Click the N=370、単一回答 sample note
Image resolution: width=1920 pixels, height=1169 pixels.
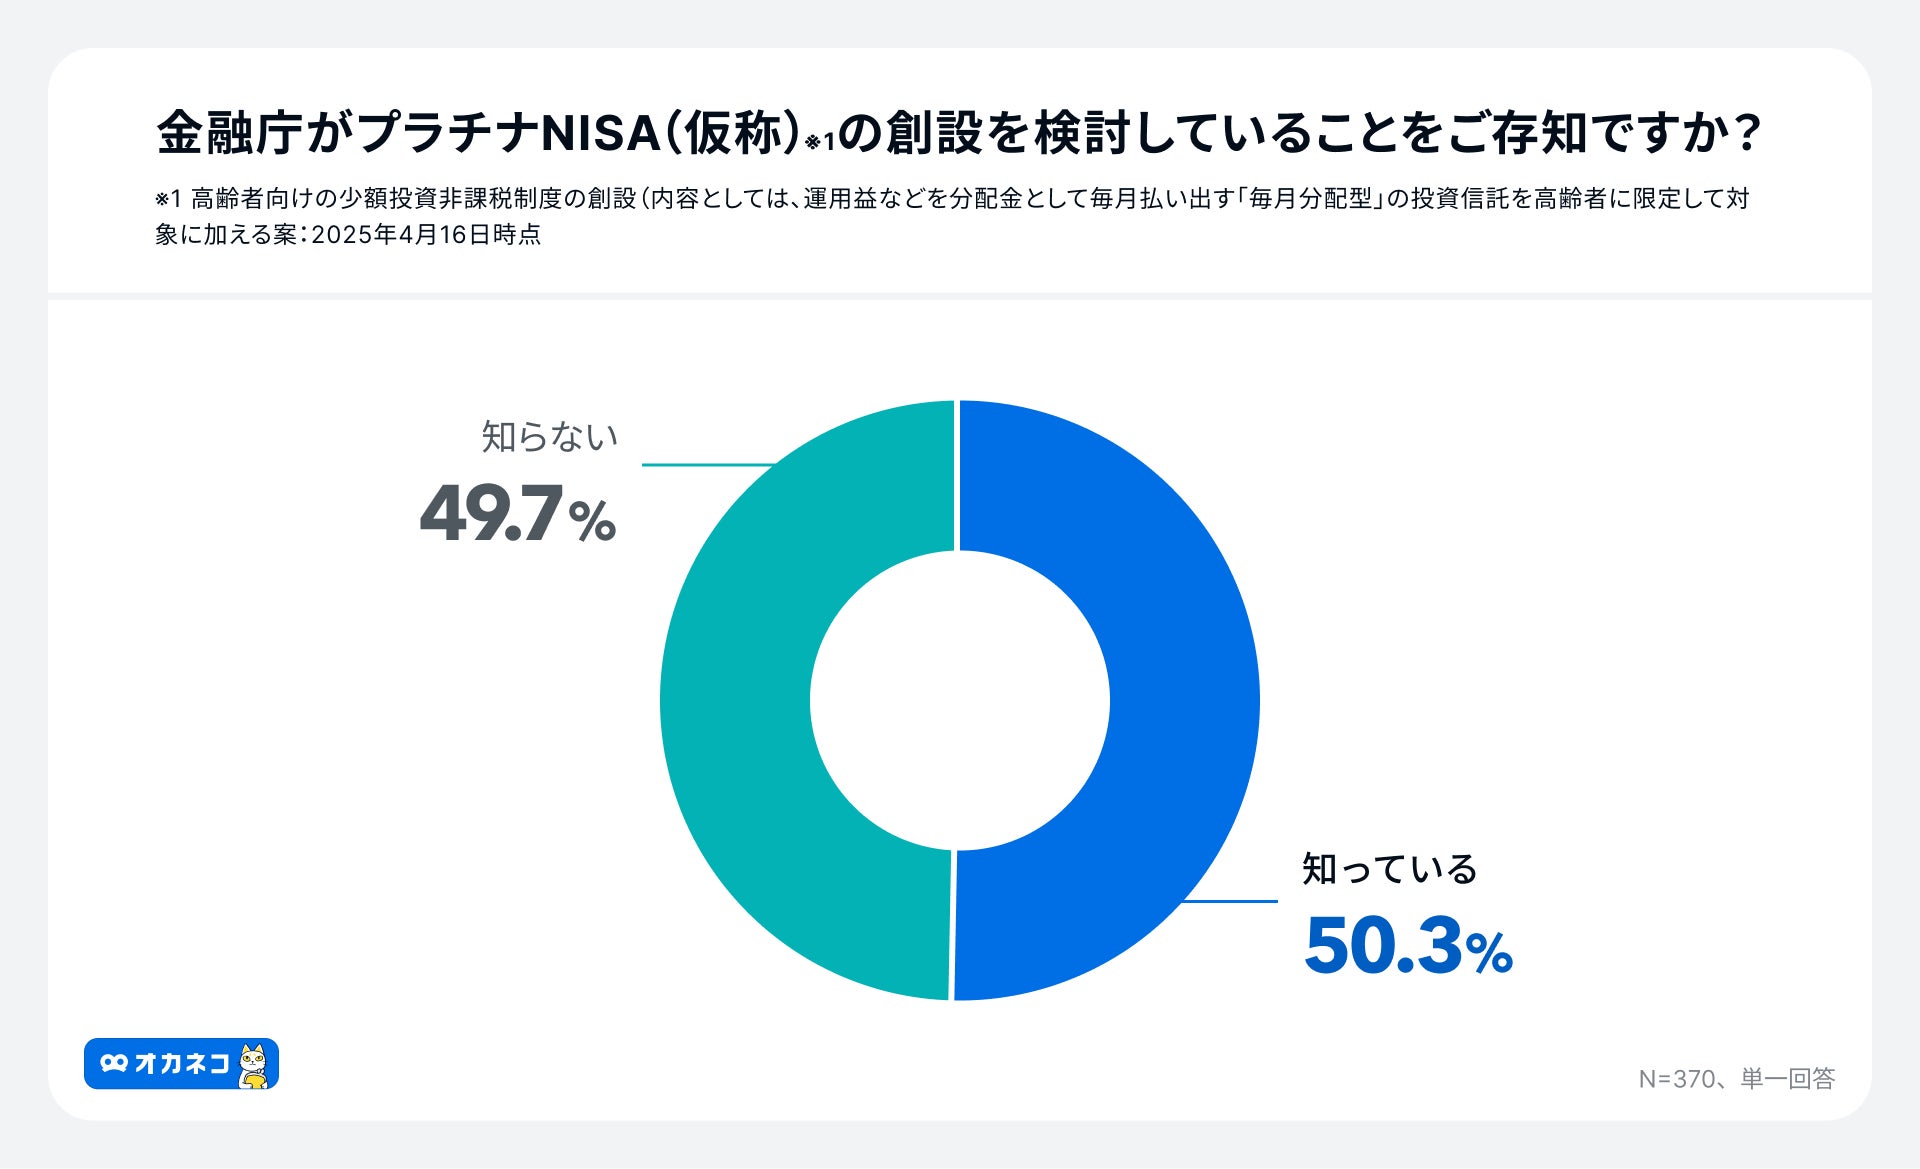pyautogui.click(x=1736, y=1079)
